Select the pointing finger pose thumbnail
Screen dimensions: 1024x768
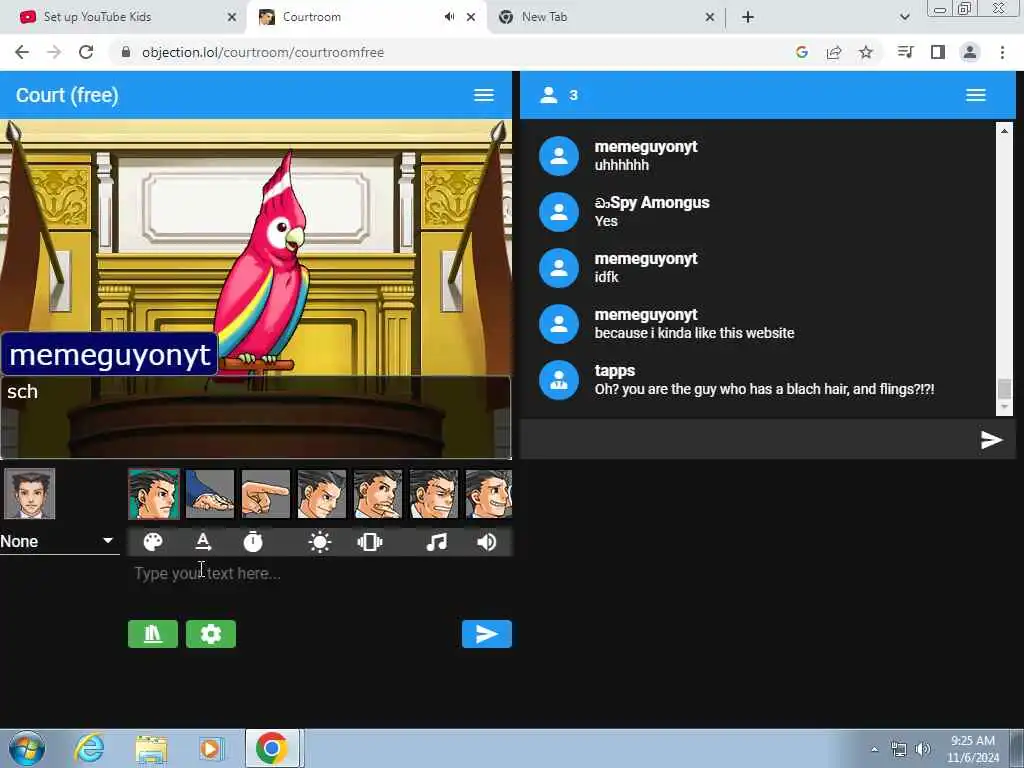point(266,494)
